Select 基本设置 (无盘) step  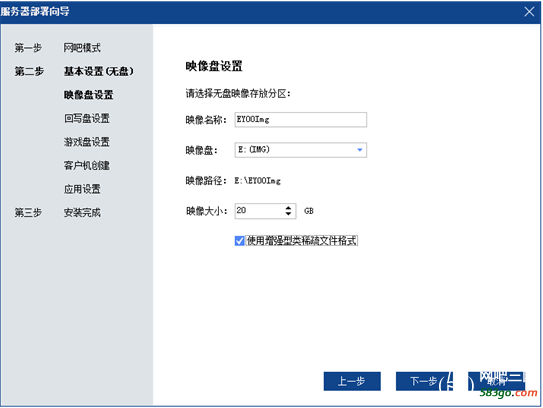(98, 71)
